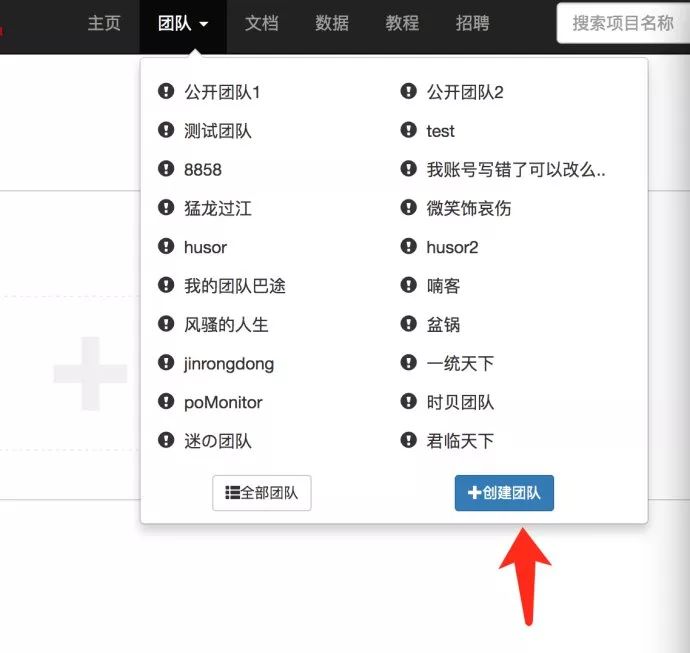Open the 数据 nav item
690x653 pixels.
[332, 23]
